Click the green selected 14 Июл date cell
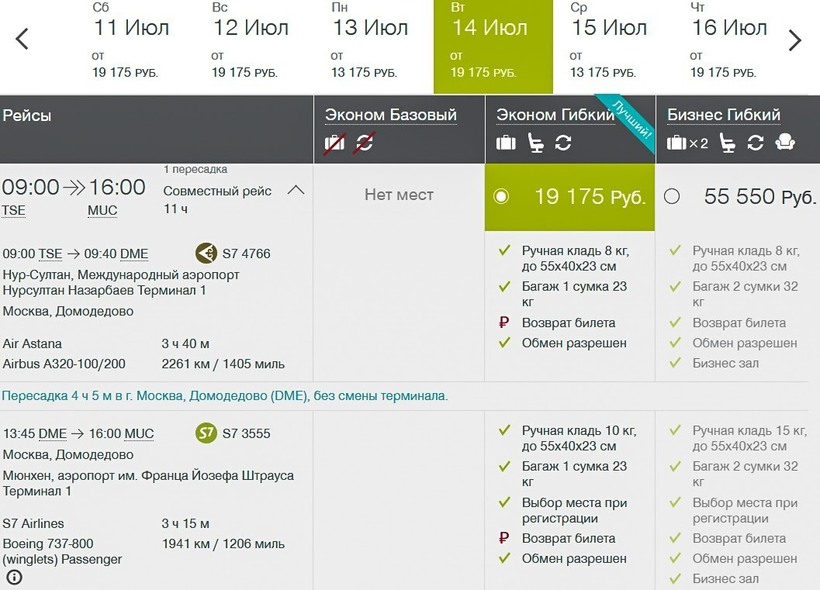 [x=492, y=45]
